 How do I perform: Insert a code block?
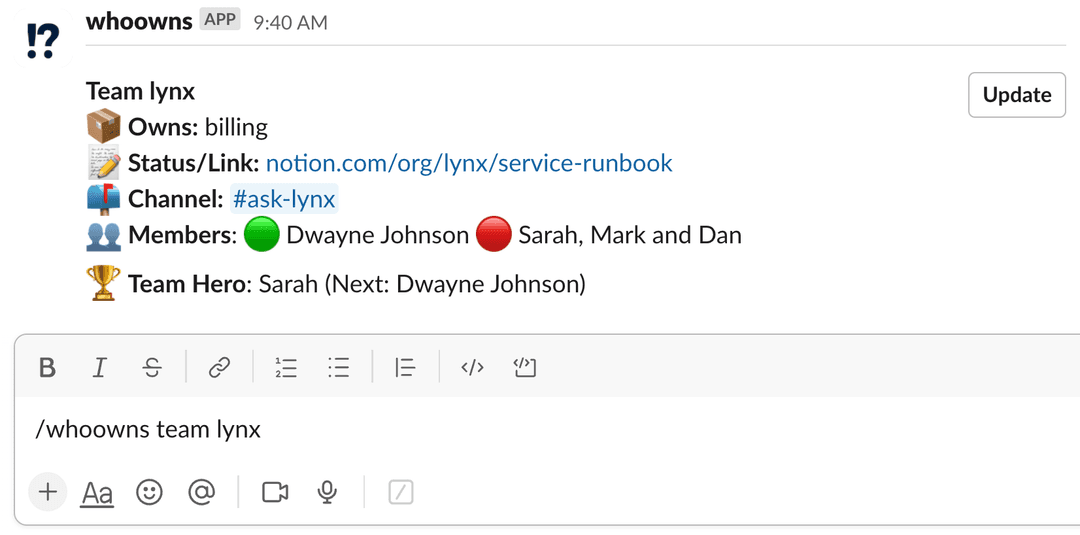pyautogui.click(x=524, y=368)
